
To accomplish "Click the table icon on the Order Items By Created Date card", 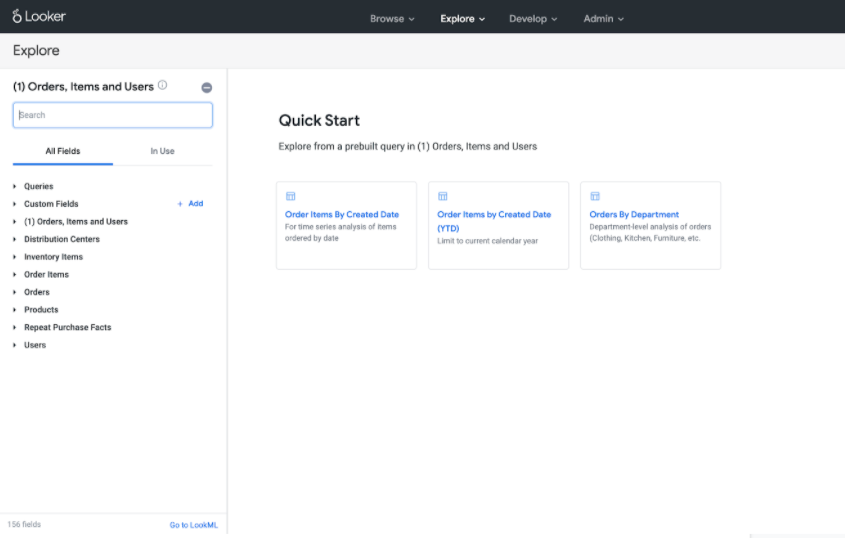I will pyautogui.click(x=290, y=196).
